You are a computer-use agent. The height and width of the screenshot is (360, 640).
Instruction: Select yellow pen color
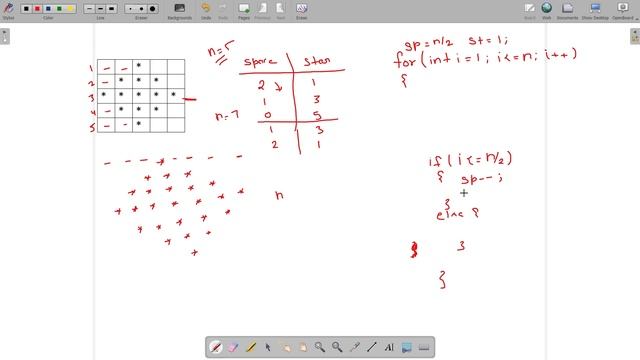70,9
